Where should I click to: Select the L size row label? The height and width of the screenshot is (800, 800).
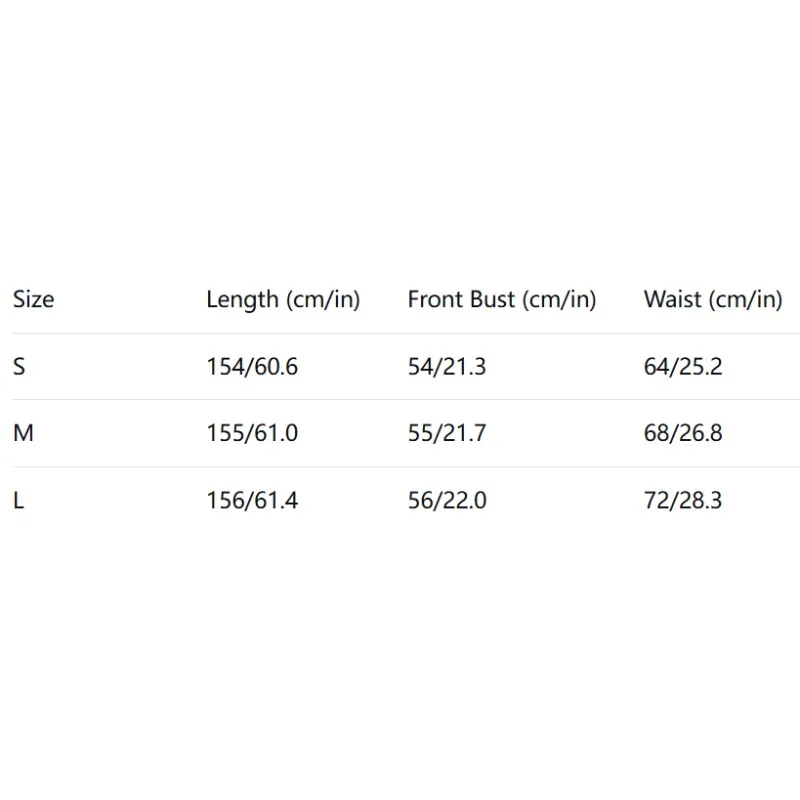point(18,501)
